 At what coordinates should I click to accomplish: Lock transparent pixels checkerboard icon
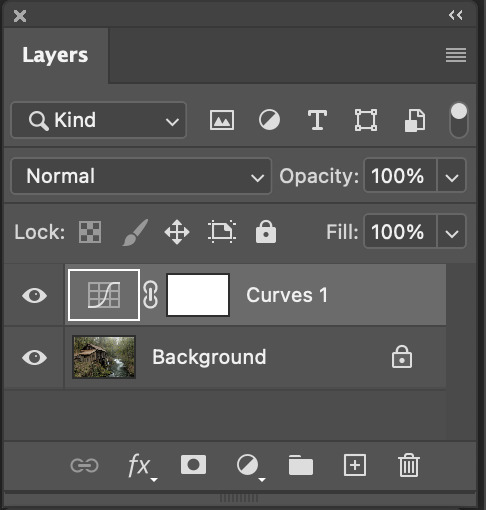pos(90,232)
